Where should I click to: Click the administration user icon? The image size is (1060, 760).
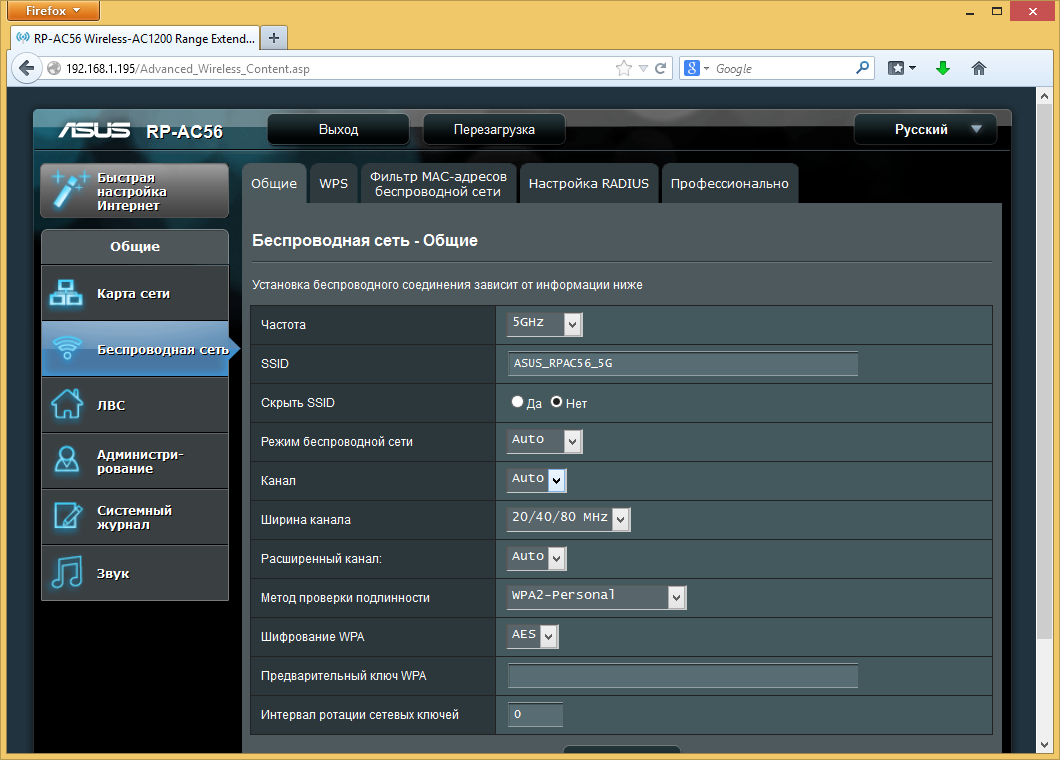pos(67,460)
